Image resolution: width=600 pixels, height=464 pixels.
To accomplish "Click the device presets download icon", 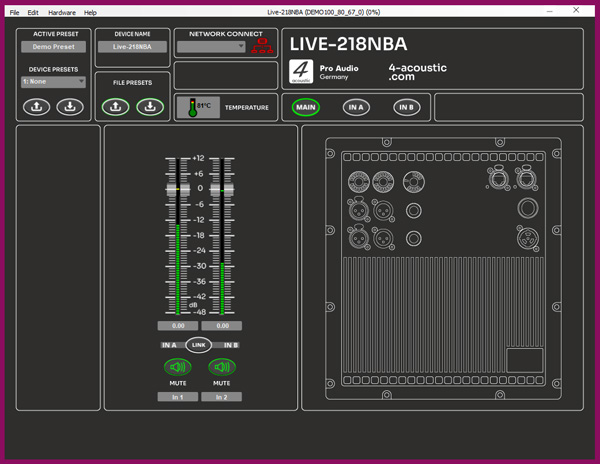I will [69, 107].
